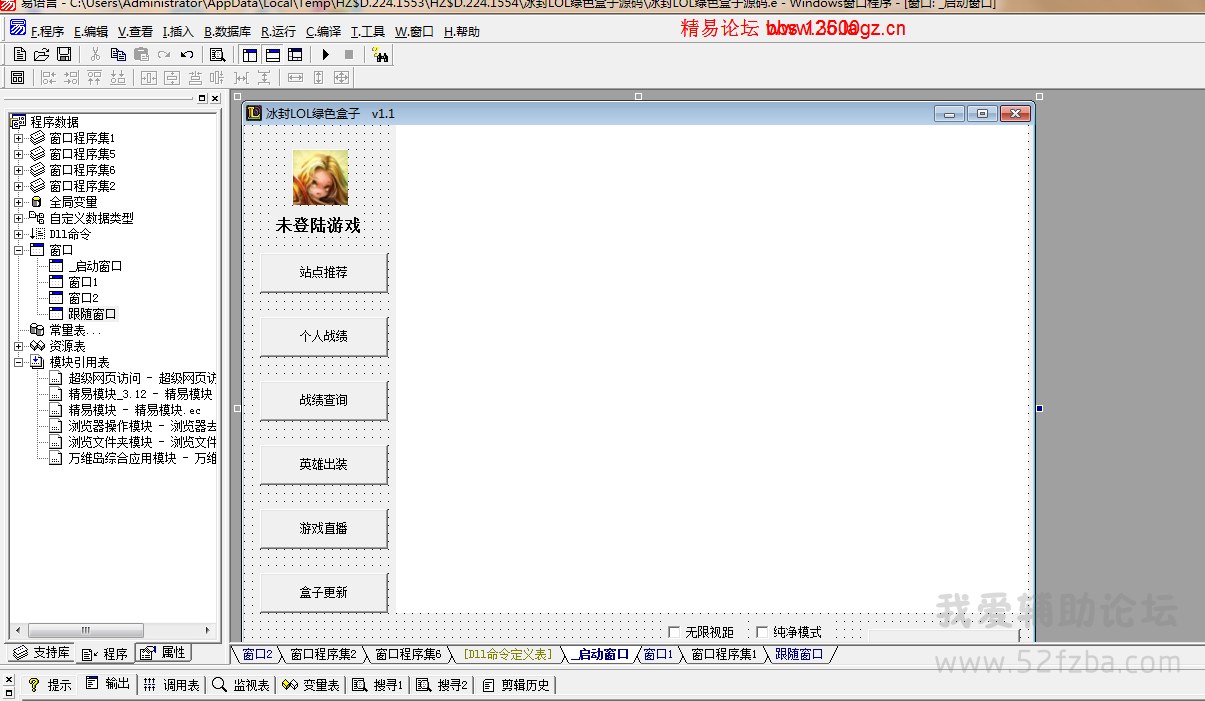Screen dimensions: 1205x701
Task: Click the New file toolbar icon
Action: coord(19,55)
